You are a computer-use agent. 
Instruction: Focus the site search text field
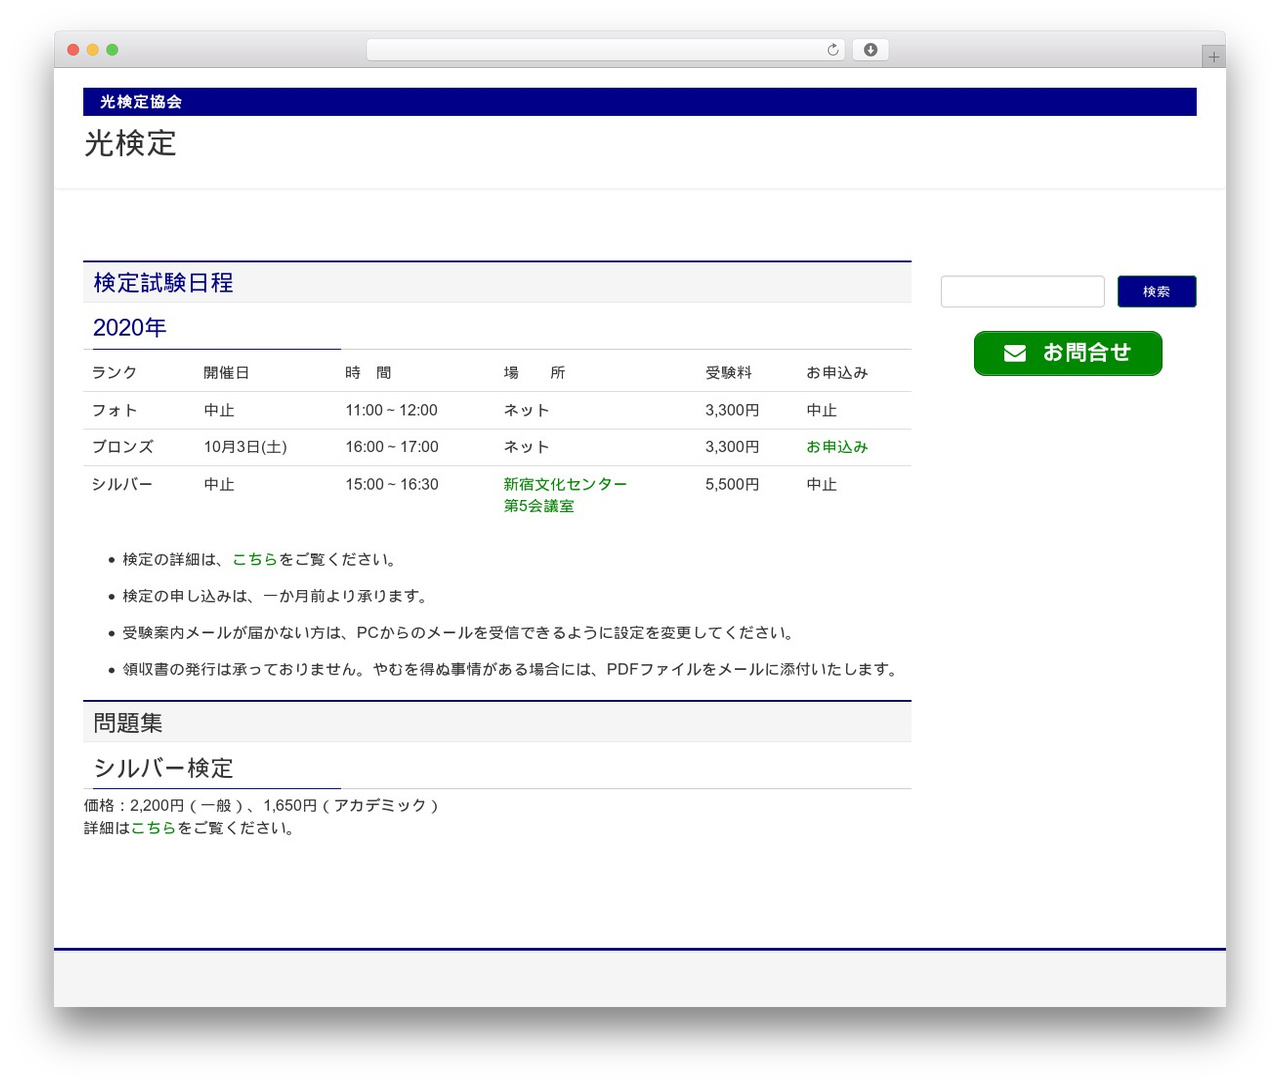1022,291
